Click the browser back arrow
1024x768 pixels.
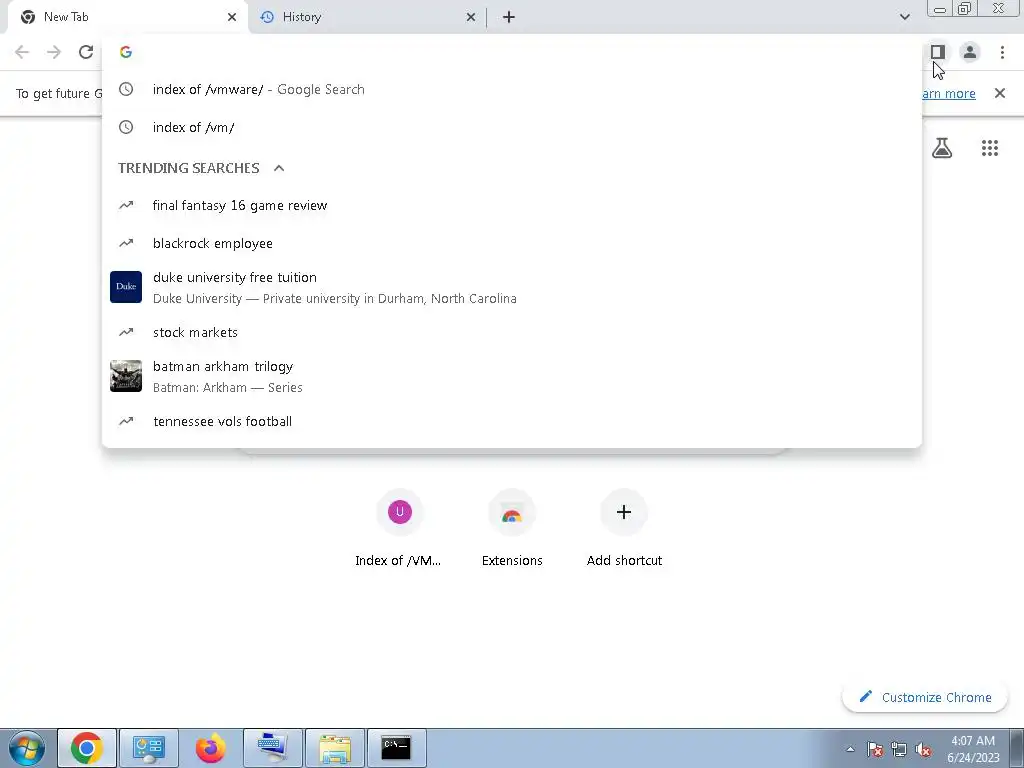(22, 52)
